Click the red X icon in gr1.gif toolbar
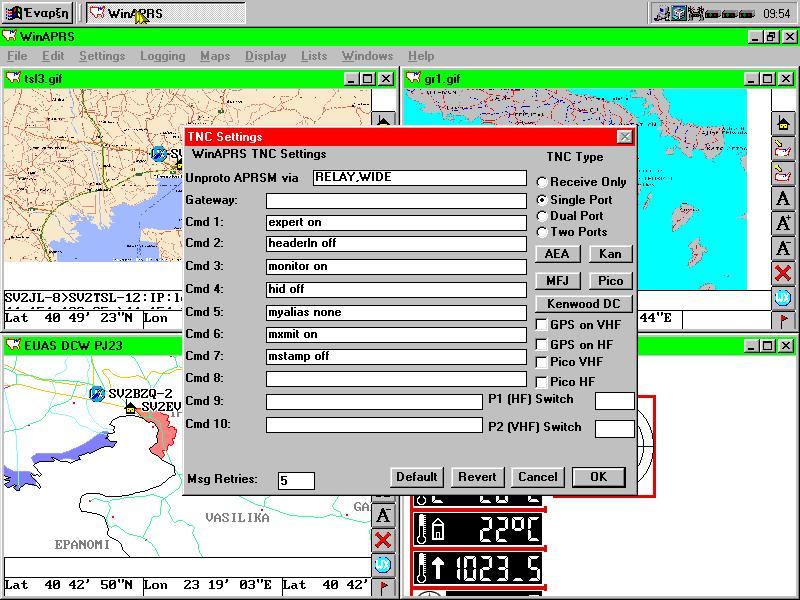Image resolution: width=800 pixels, height=600 pixels. [x=783, y=273]
